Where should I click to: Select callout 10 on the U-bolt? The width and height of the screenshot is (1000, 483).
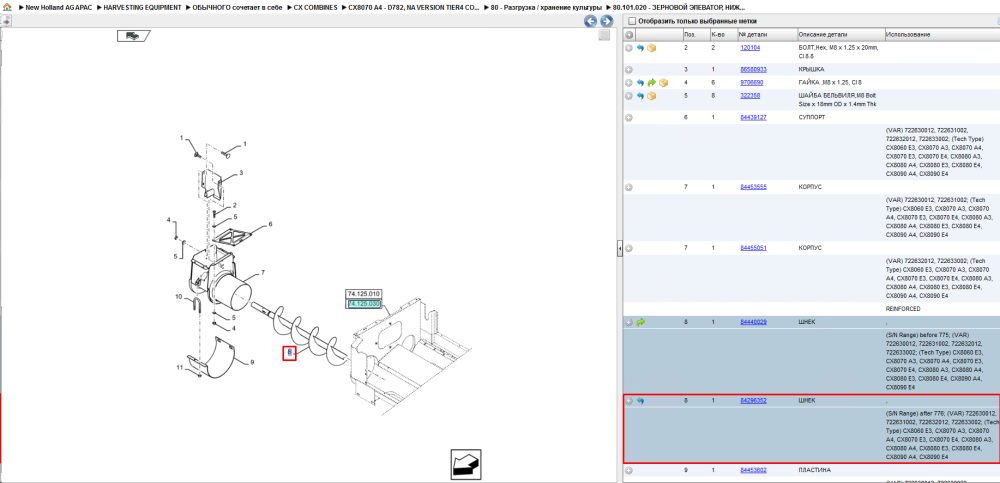(x=179, y=297)
